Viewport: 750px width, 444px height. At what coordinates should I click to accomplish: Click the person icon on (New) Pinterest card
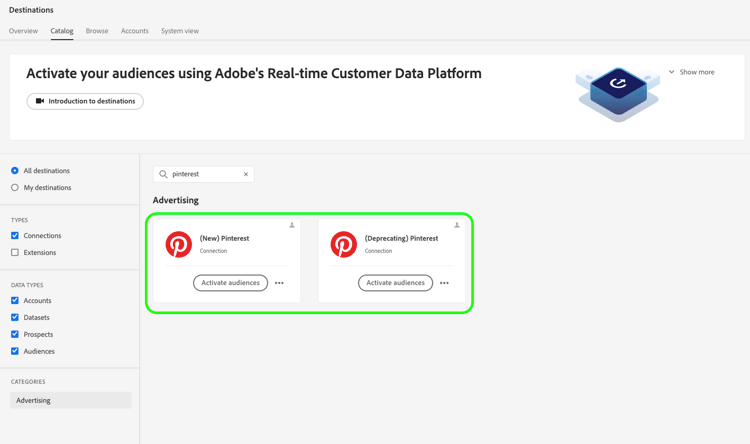pos(292,225)
